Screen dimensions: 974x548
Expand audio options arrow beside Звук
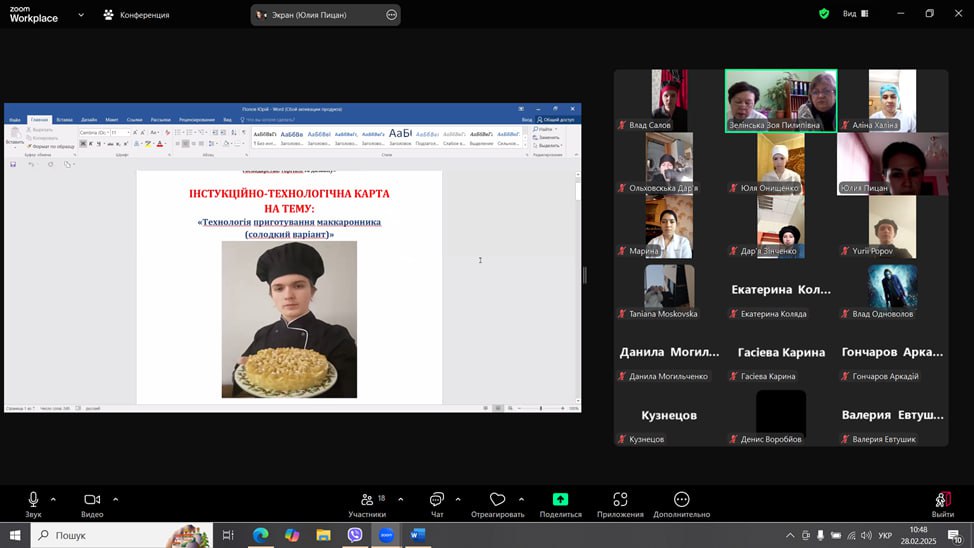(53, 499)
